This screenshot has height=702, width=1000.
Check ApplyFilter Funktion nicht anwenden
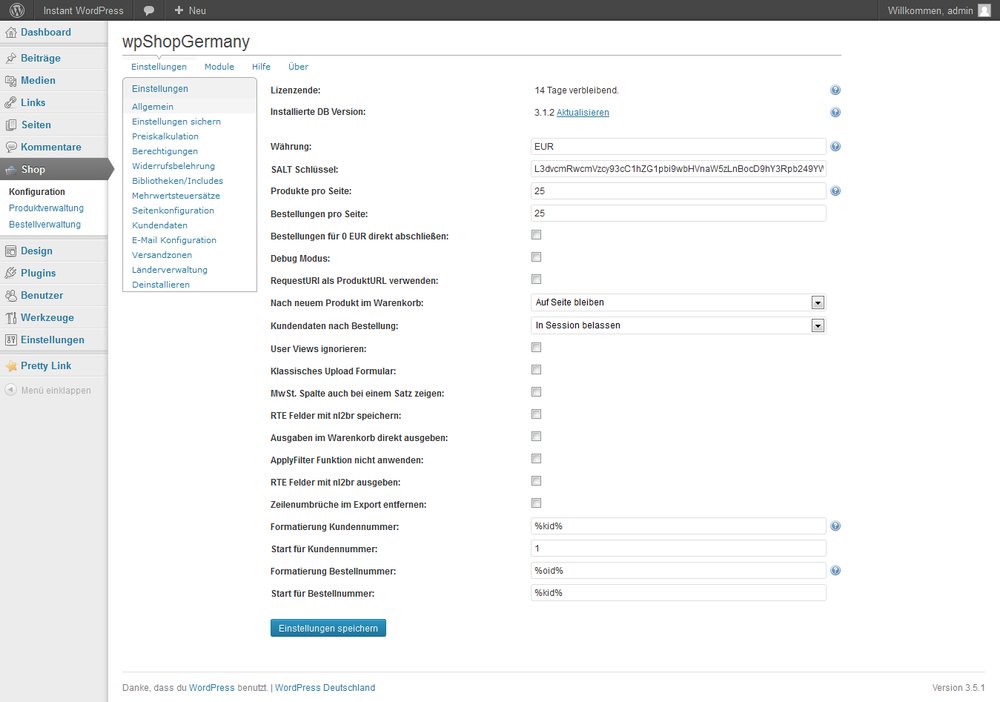click(536, 459)
